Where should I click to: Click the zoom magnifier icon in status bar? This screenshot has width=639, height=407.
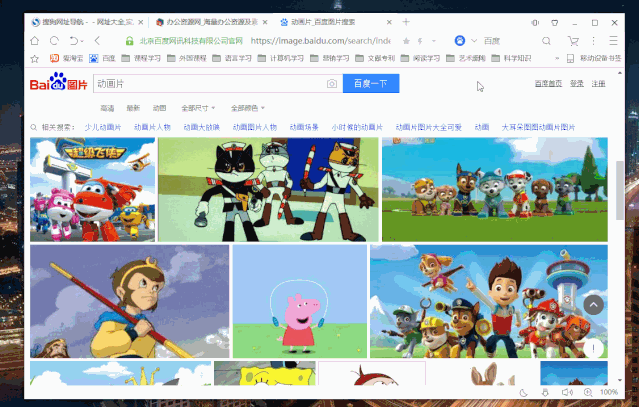coord(588,392)
